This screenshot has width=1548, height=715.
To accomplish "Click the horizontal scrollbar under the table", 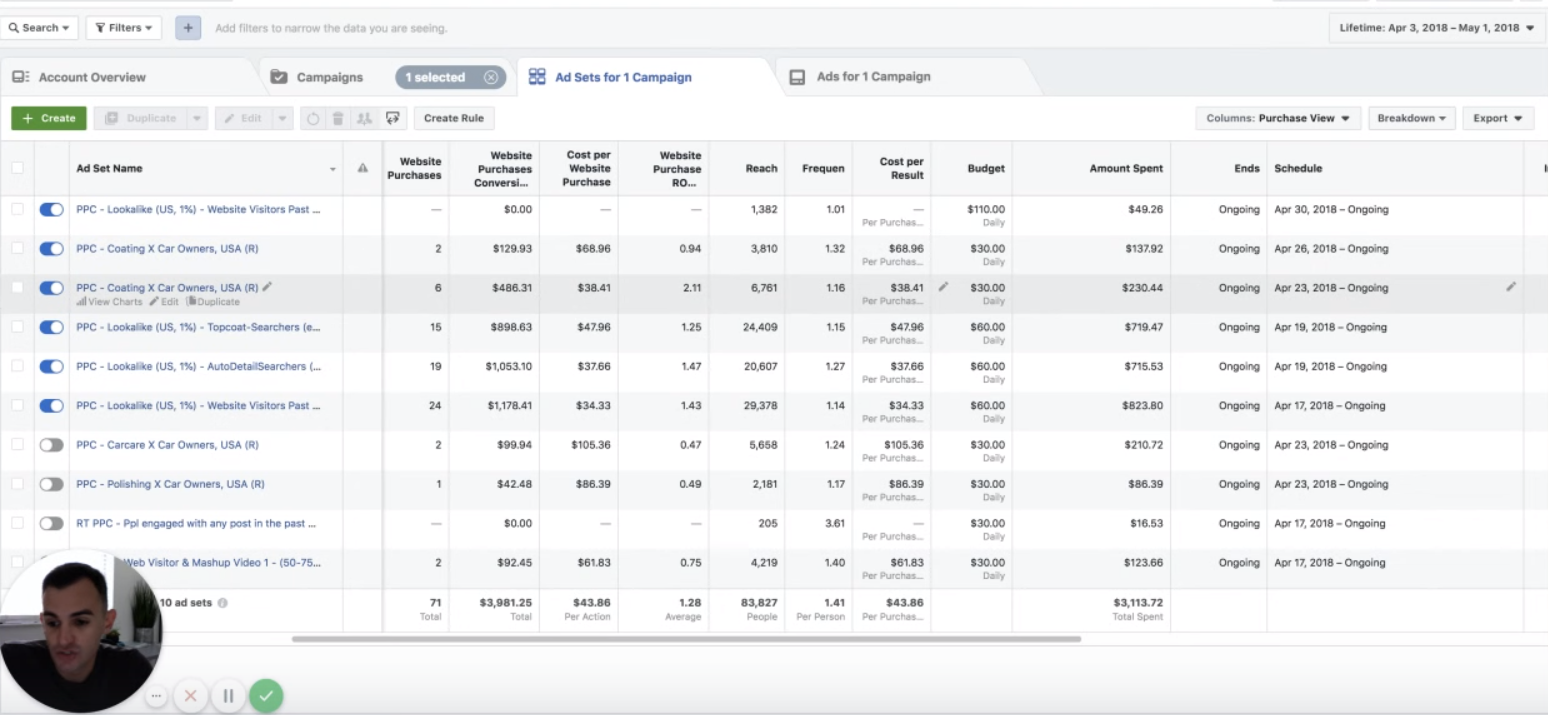I will [686, 639].
